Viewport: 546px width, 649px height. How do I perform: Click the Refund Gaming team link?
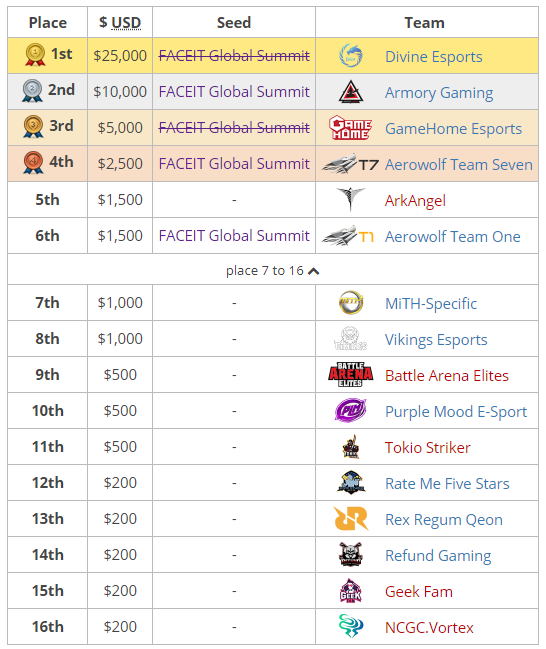438,555
